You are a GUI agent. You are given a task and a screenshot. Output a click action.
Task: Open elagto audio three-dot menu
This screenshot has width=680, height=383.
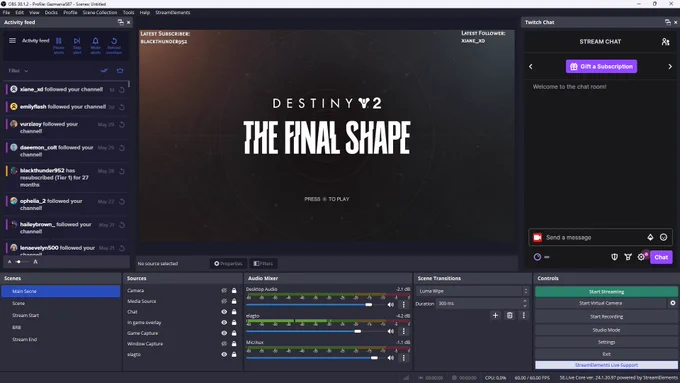(x=404, y=331)
